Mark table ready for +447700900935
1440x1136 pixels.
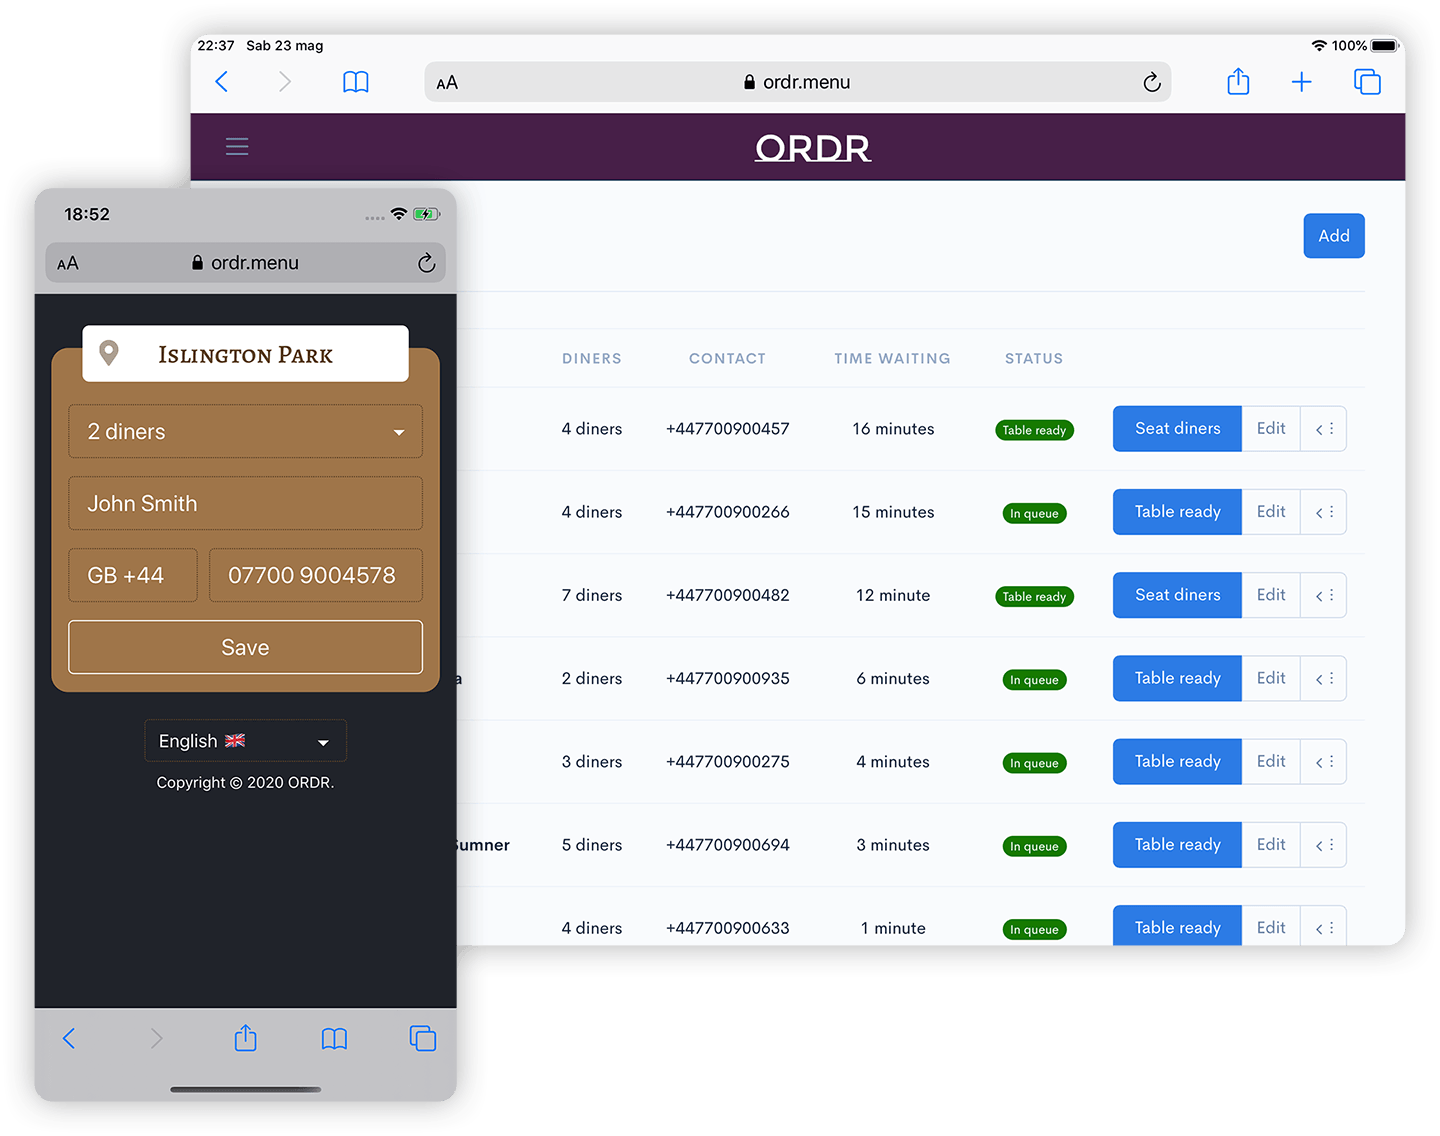click(x=1177, y=678)
